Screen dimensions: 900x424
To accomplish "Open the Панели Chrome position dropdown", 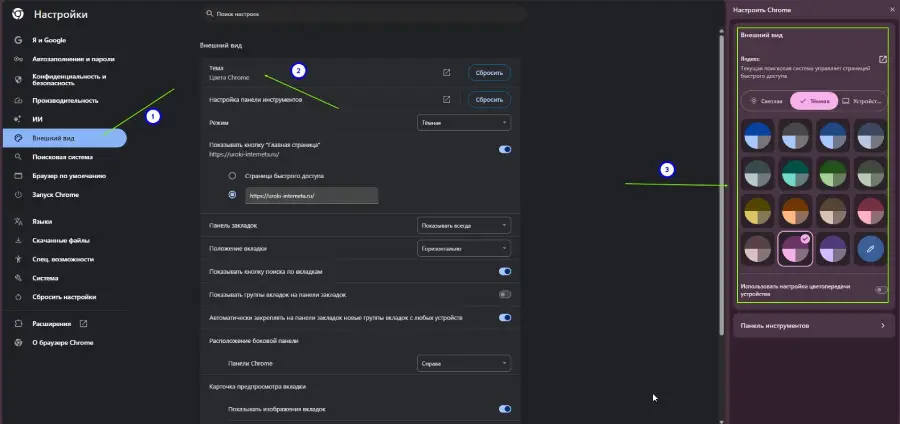I will coord(464,363).
